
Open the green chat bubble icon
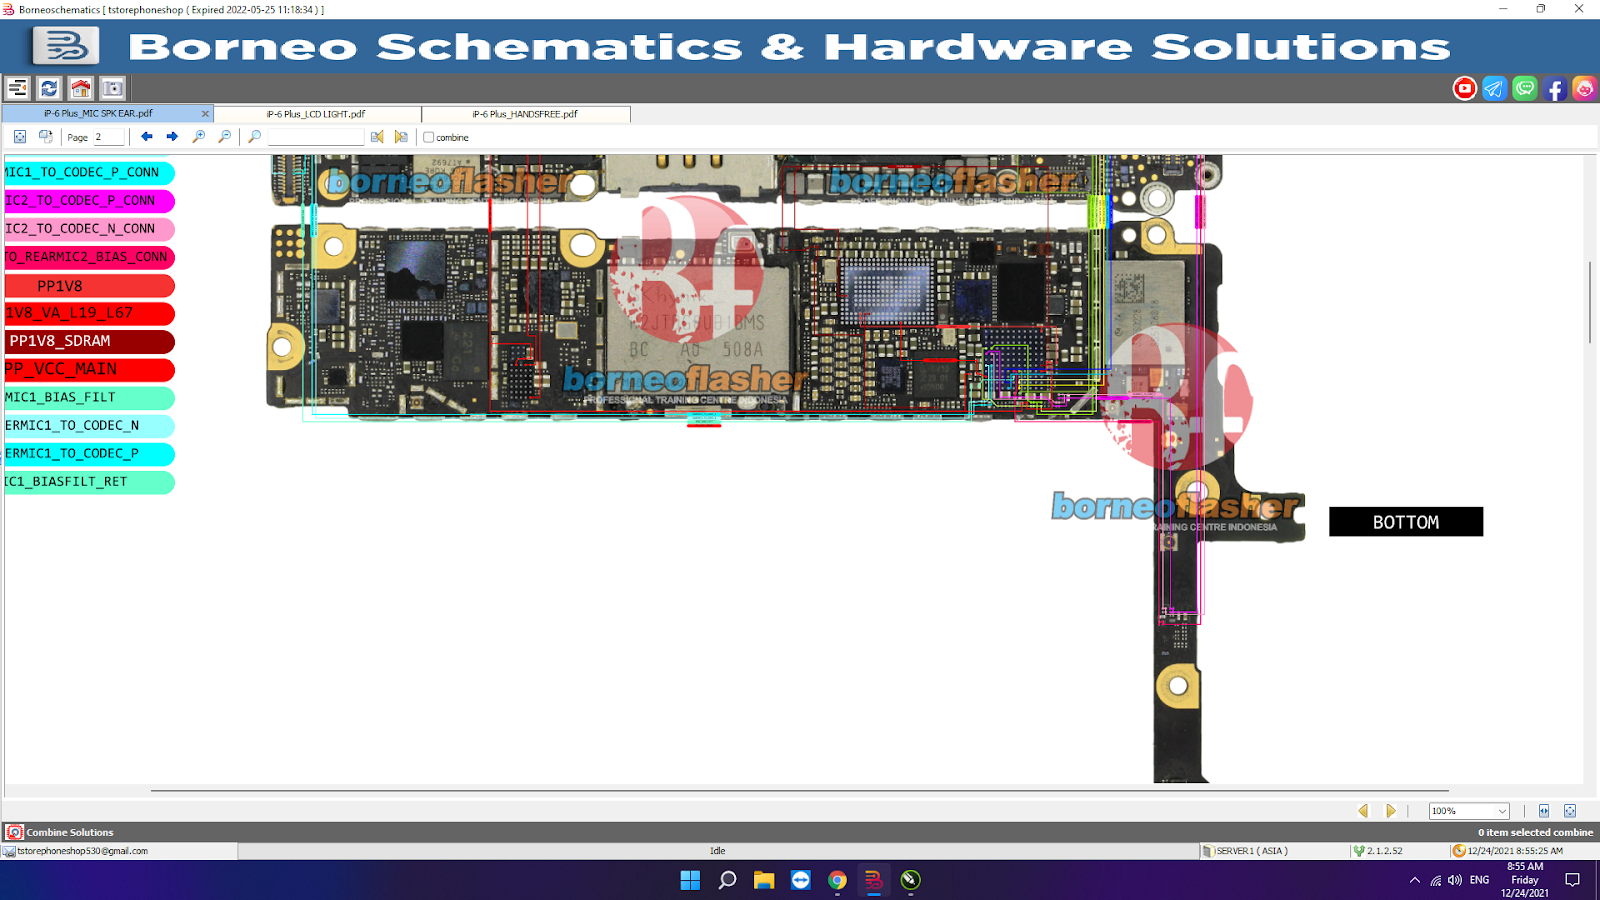click(1524, 88)
